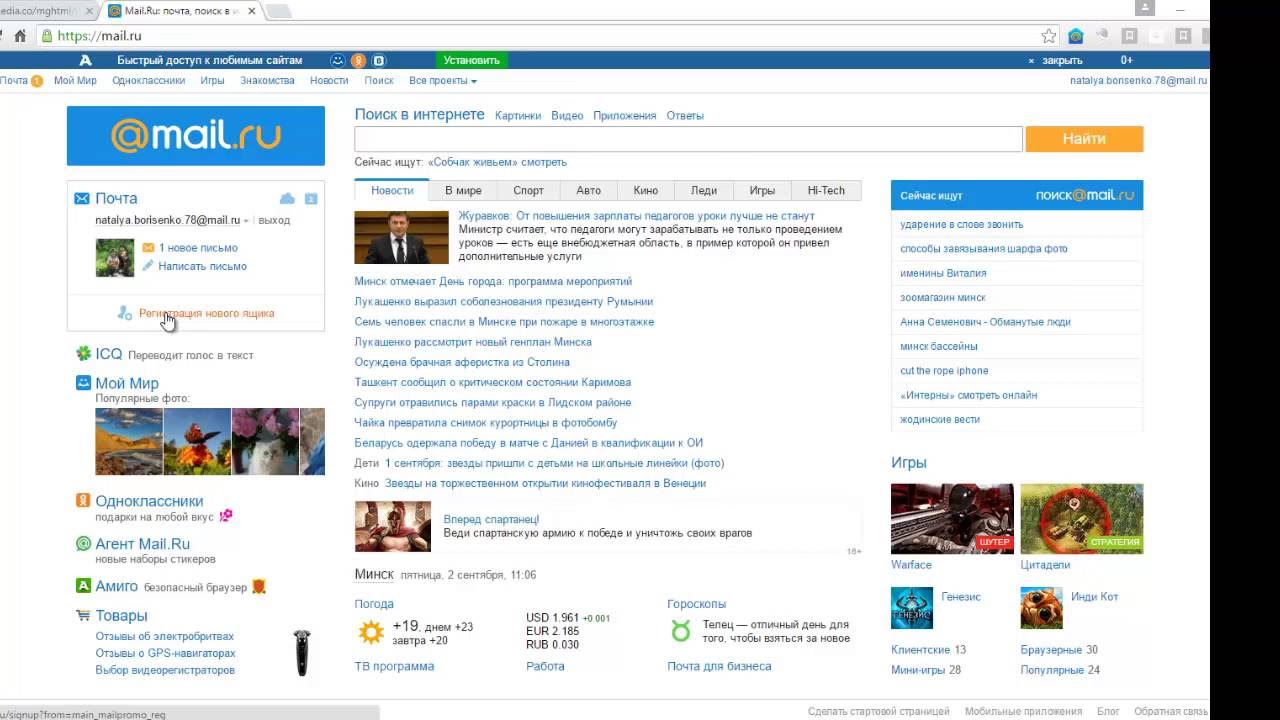Switch to the Кино news tab
1280x720 pixels.
[646, 190]
